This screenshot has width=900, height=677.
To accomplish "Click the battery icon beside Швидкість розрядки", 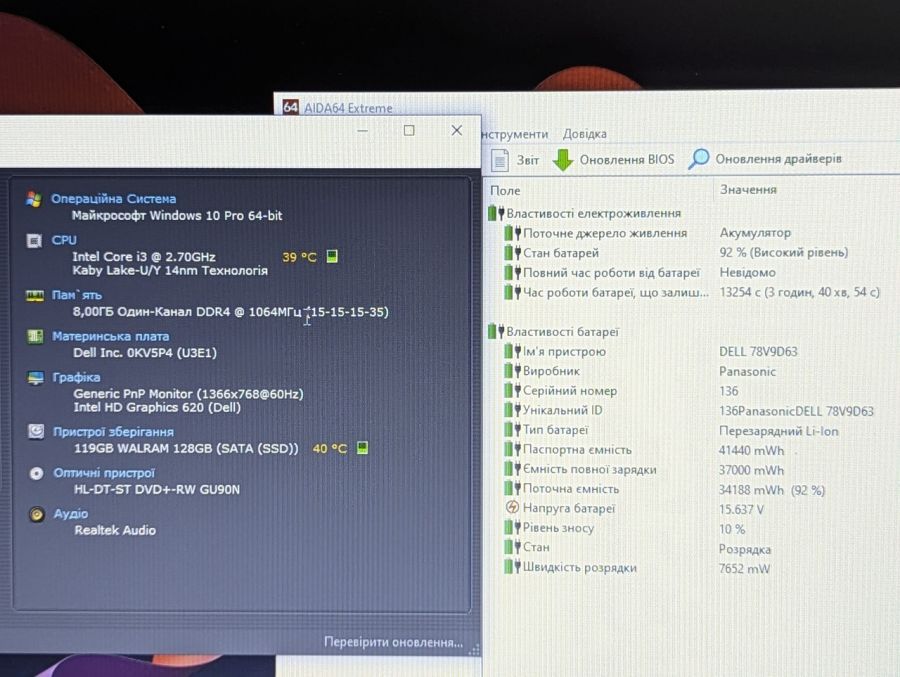I will (513, 567).
